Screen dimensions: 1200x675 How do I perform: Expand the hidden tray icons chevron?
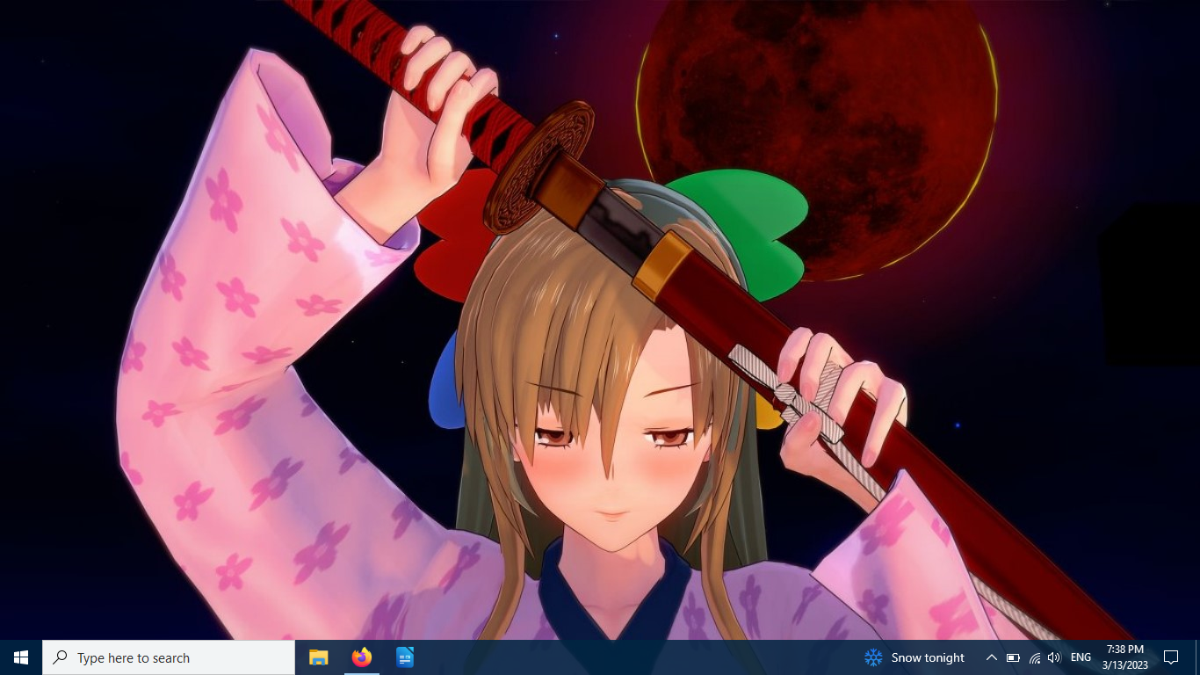click(x=991, y=658)
